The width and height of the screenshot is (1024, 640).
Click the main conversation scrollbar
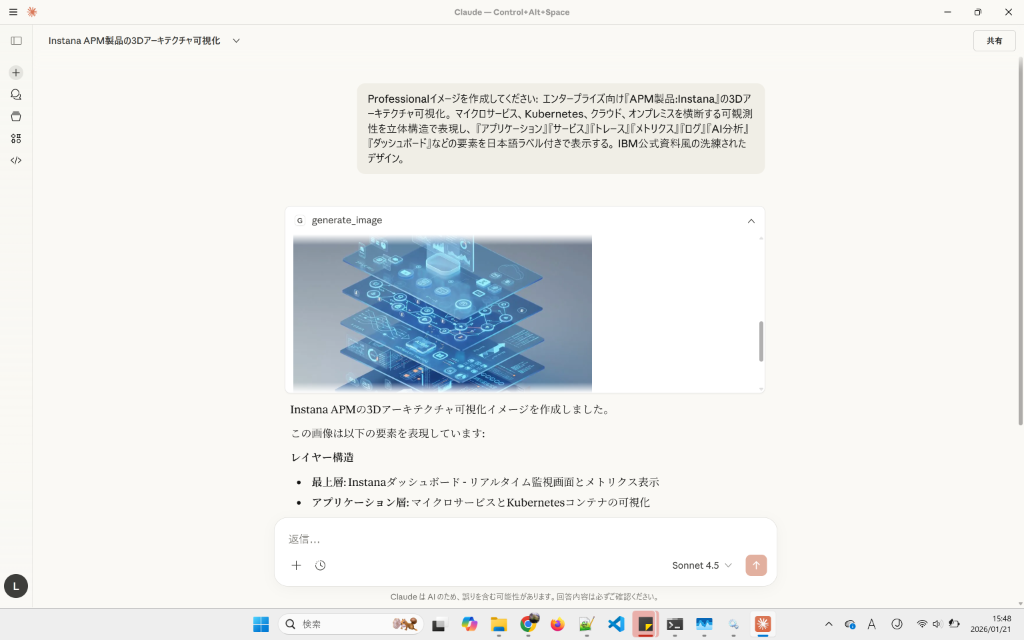[x=1020, y=242]
